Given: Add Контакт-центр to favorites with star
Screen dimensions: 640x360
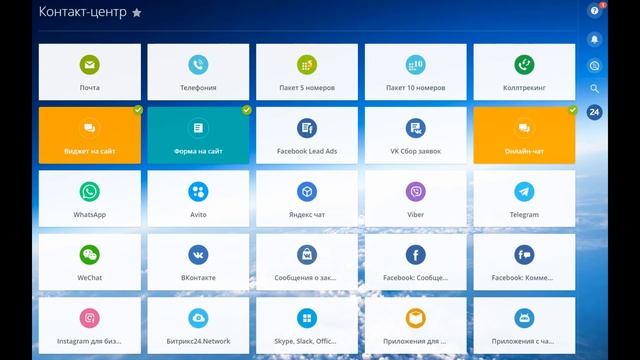Looking at the screenshot, I should 137,13.
